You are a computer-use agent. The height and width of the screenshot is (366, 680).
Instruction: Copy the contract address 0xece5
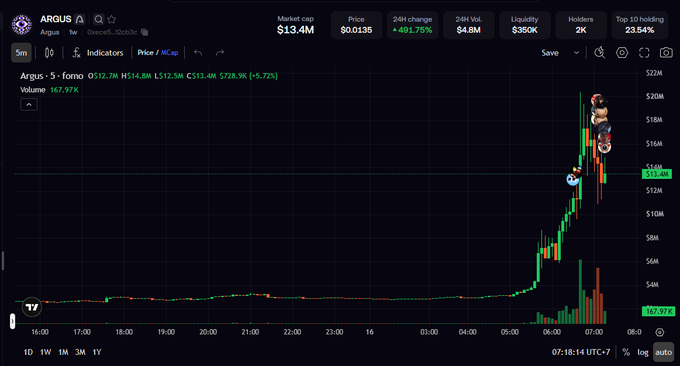[145, 32]
